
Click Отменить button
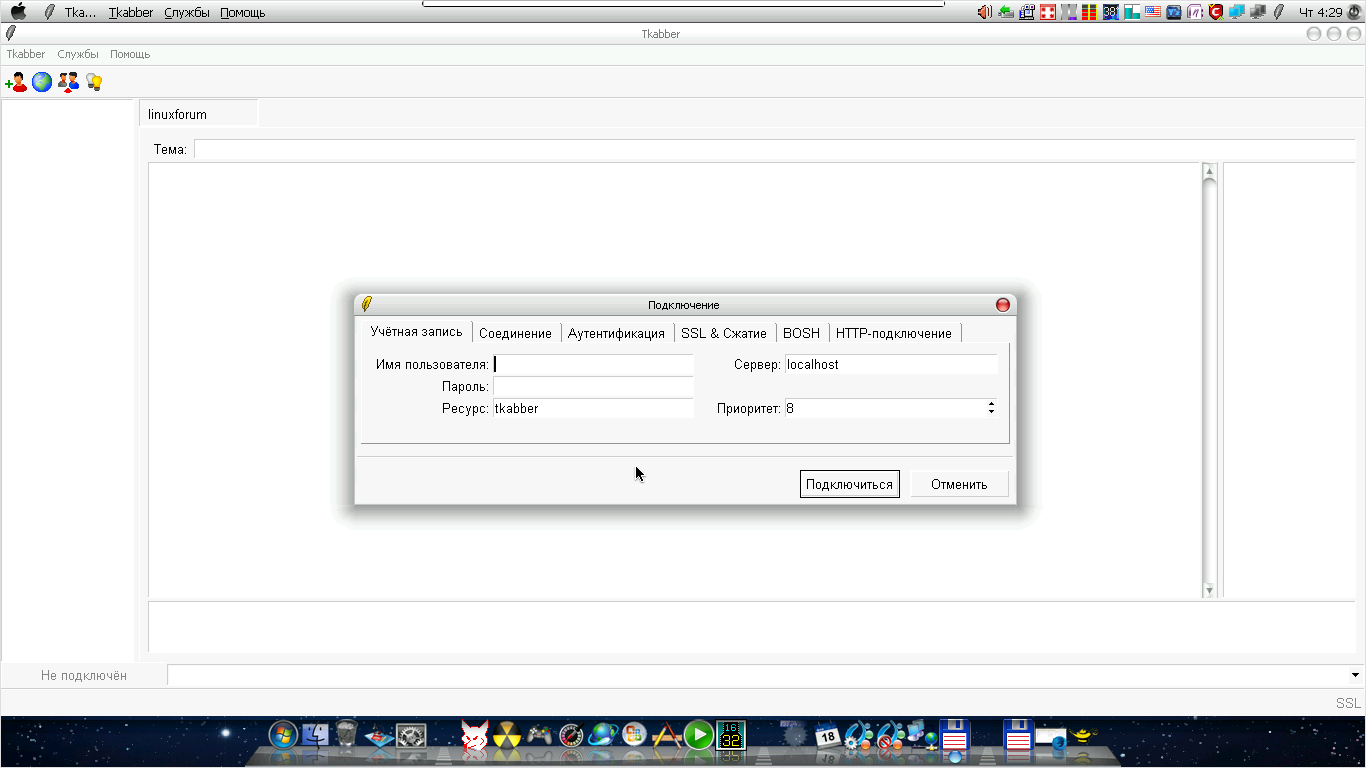(959, 484)
